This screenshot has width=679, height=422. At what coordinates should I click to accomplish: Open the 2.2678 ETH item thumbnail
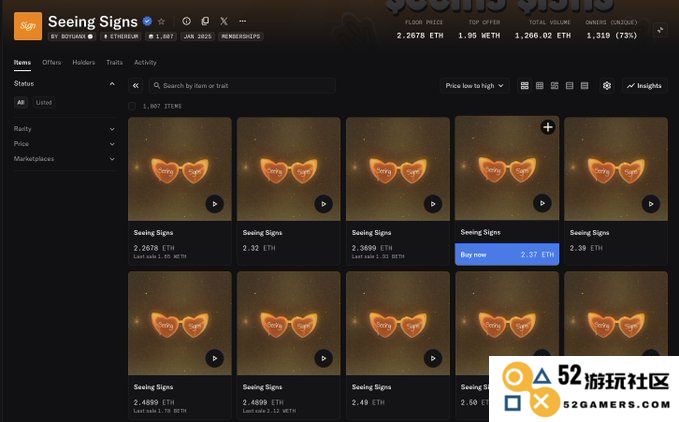180,169
